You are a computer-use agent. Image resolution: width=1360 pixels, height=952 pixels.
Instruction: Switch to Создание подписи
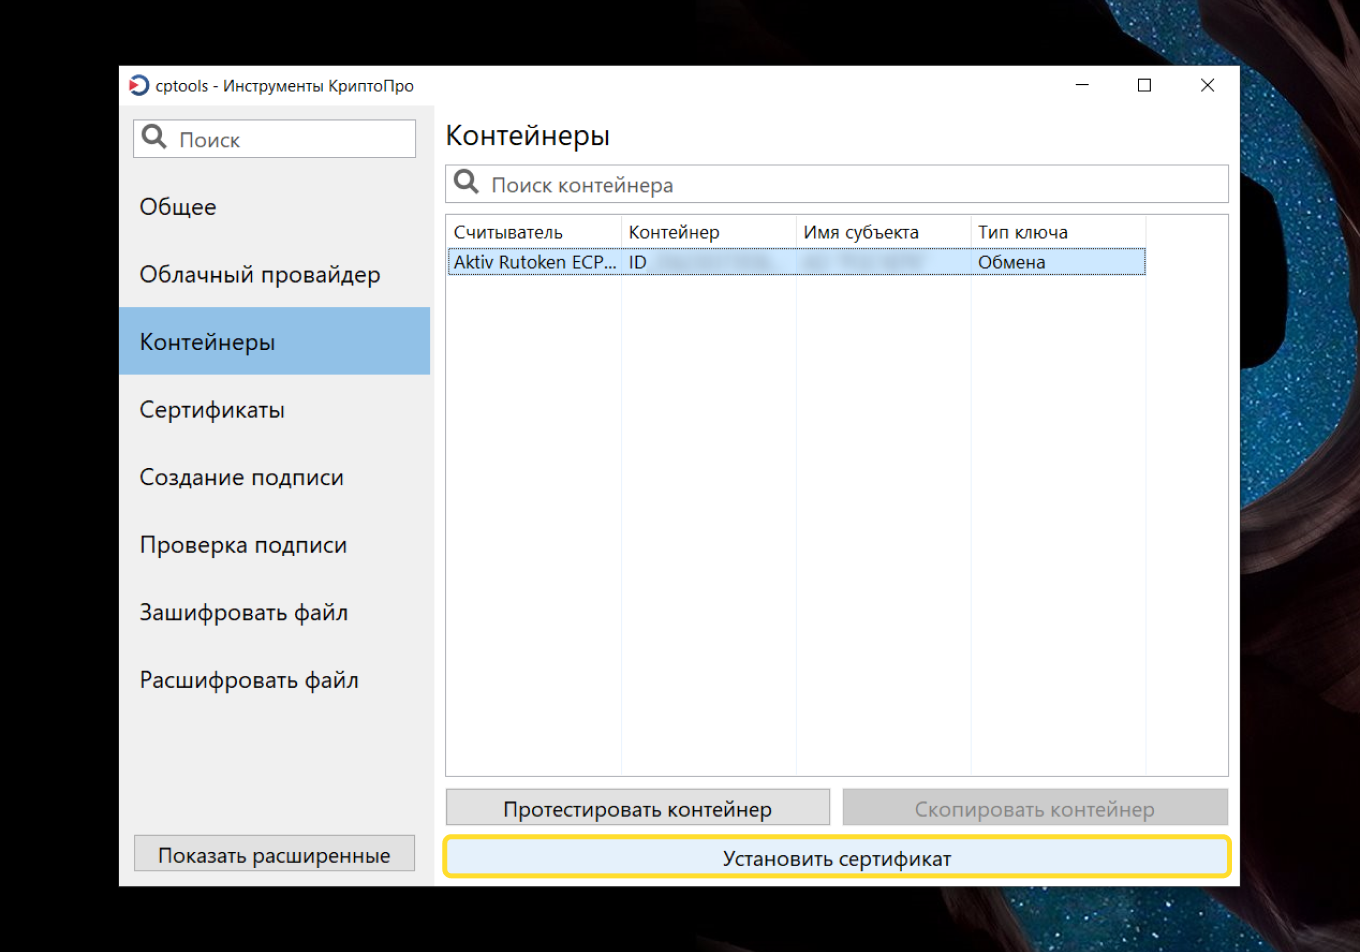point(242,478)
